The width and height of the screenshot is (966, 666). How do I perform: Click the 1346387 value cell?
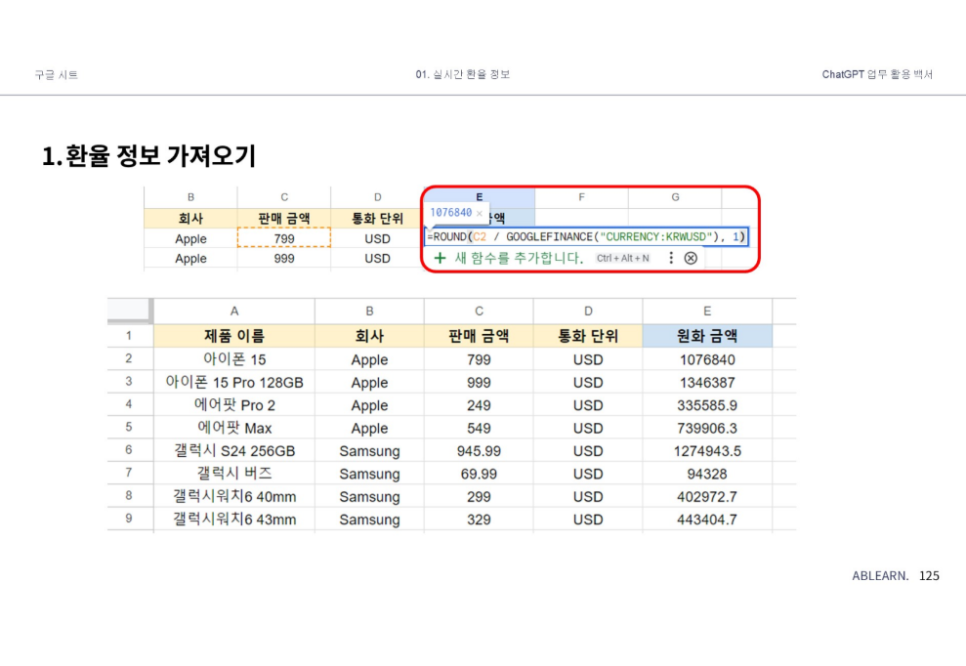tap(707, 382)
